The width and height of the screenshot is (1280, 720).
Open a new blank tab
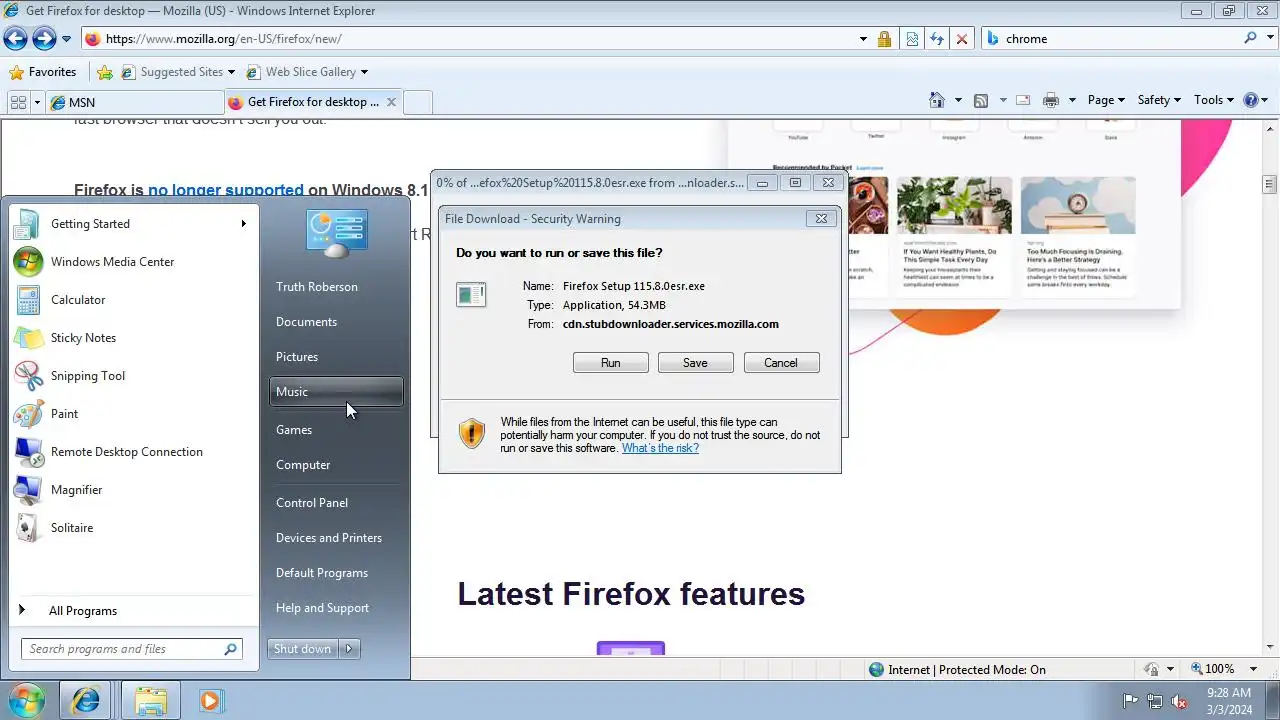[418, 102]
